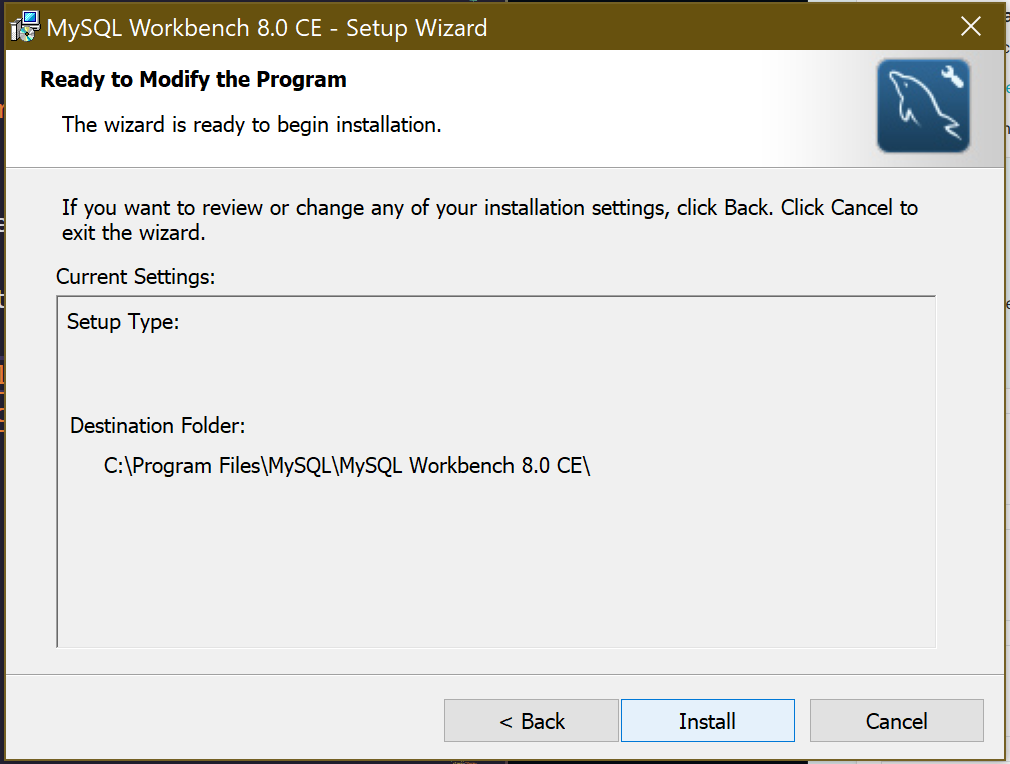This screenshot has width=1010, height=764.
Task: Start installation with the Install button
Action: [x=707, y=721]
